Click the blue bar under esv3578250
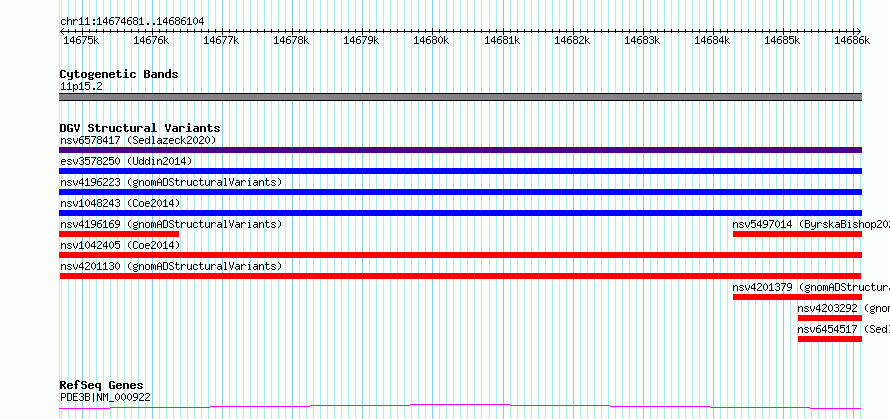 (461, 171)
